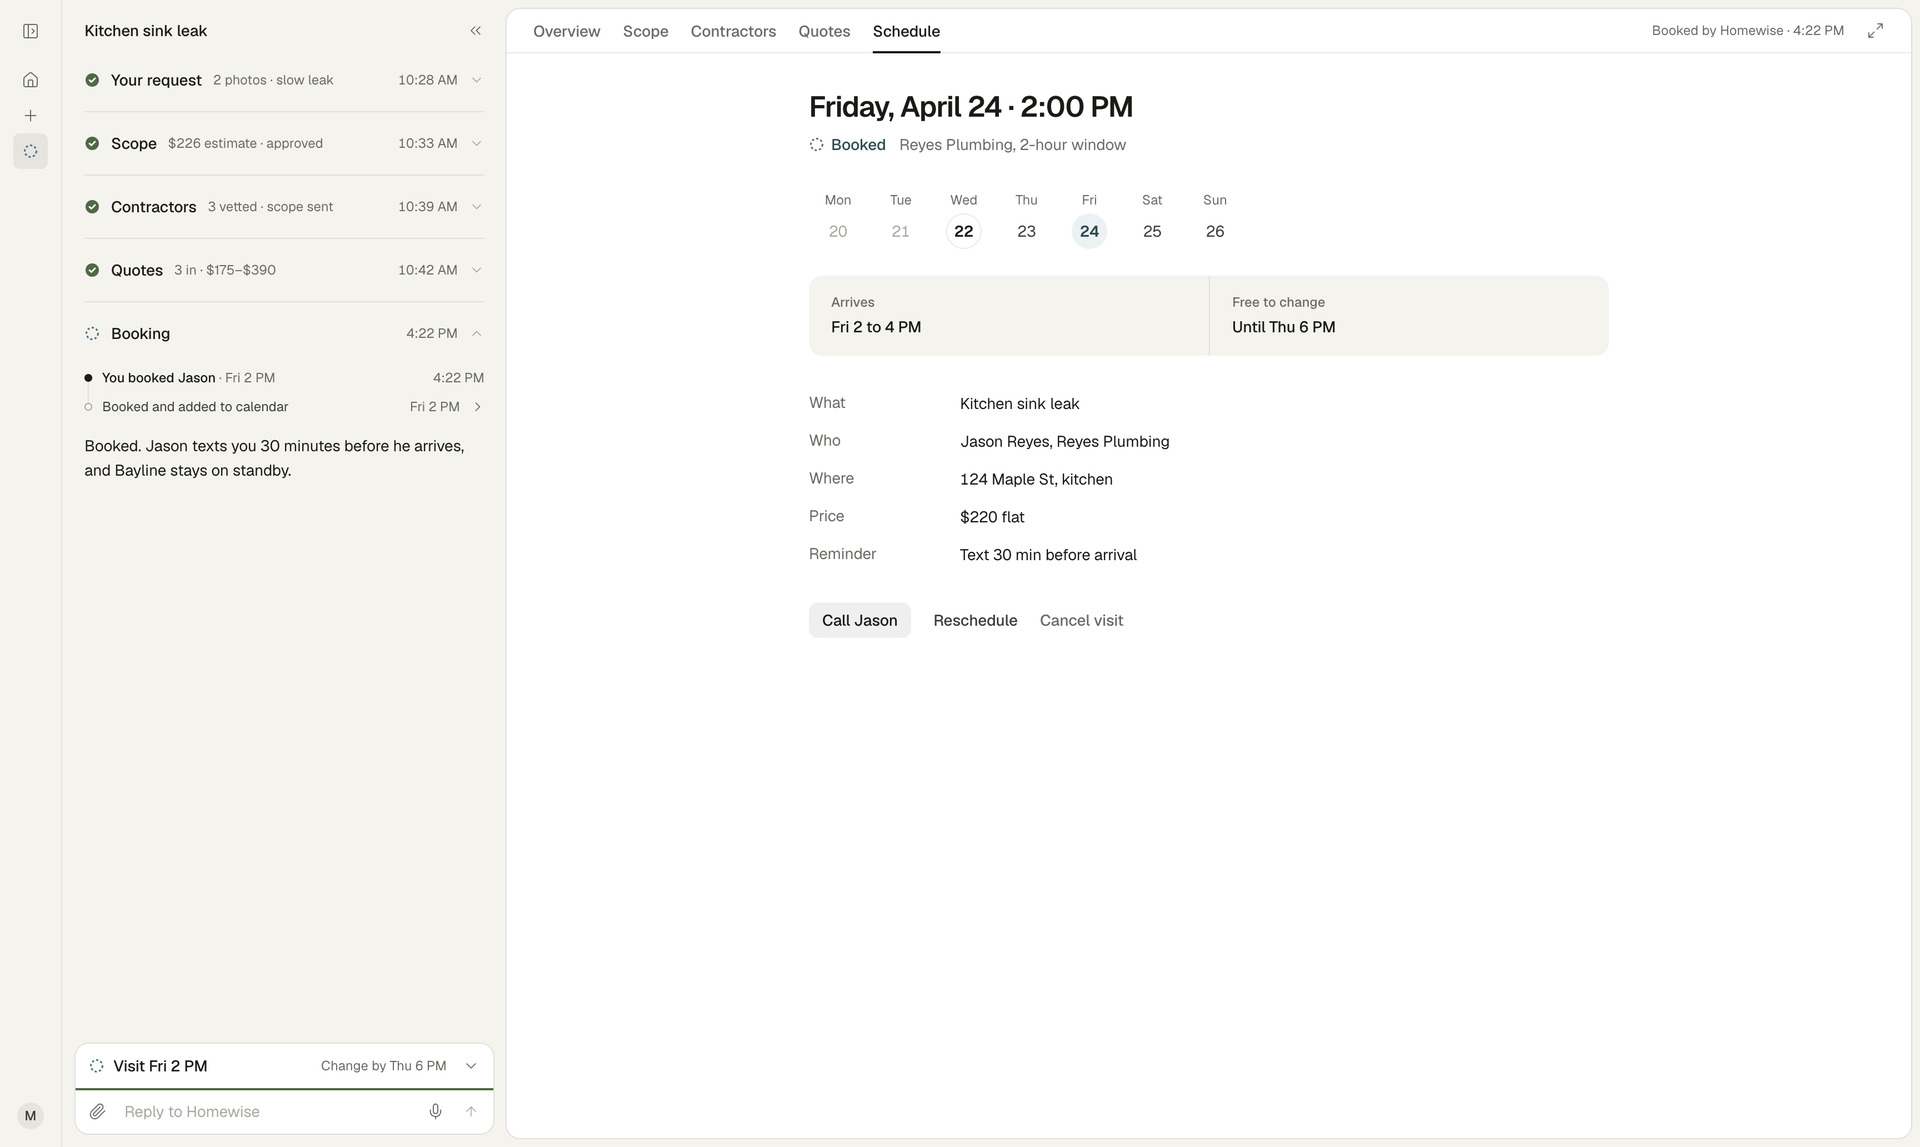Click the plus icon to start new request

tap(30, 116)
